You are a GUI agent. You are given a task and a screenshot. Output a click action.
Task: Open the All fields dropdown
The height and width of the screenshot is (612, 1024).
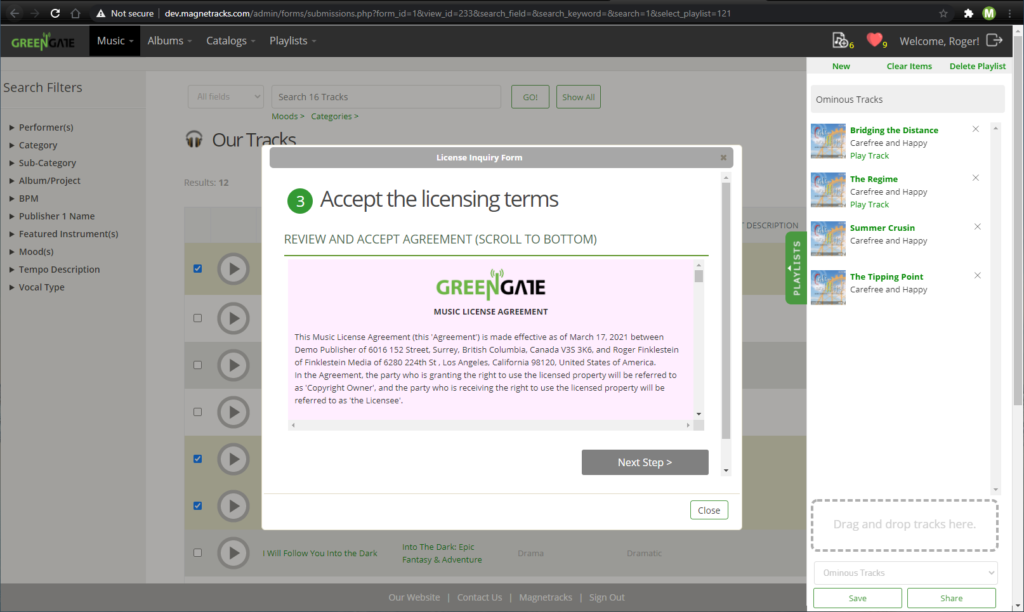tap(226, 97)
